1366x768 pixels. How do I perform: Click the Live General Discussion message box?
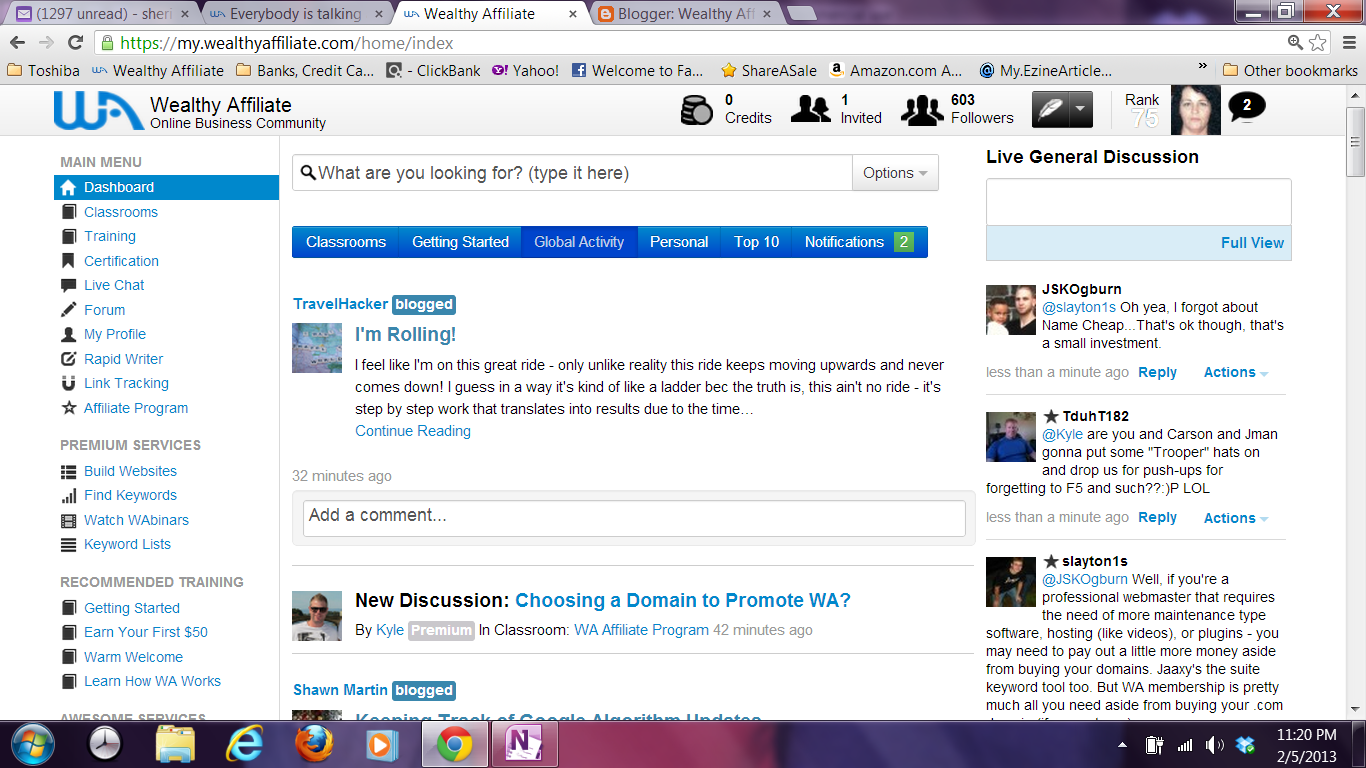pyautogui.click(x=1138, y=202)
